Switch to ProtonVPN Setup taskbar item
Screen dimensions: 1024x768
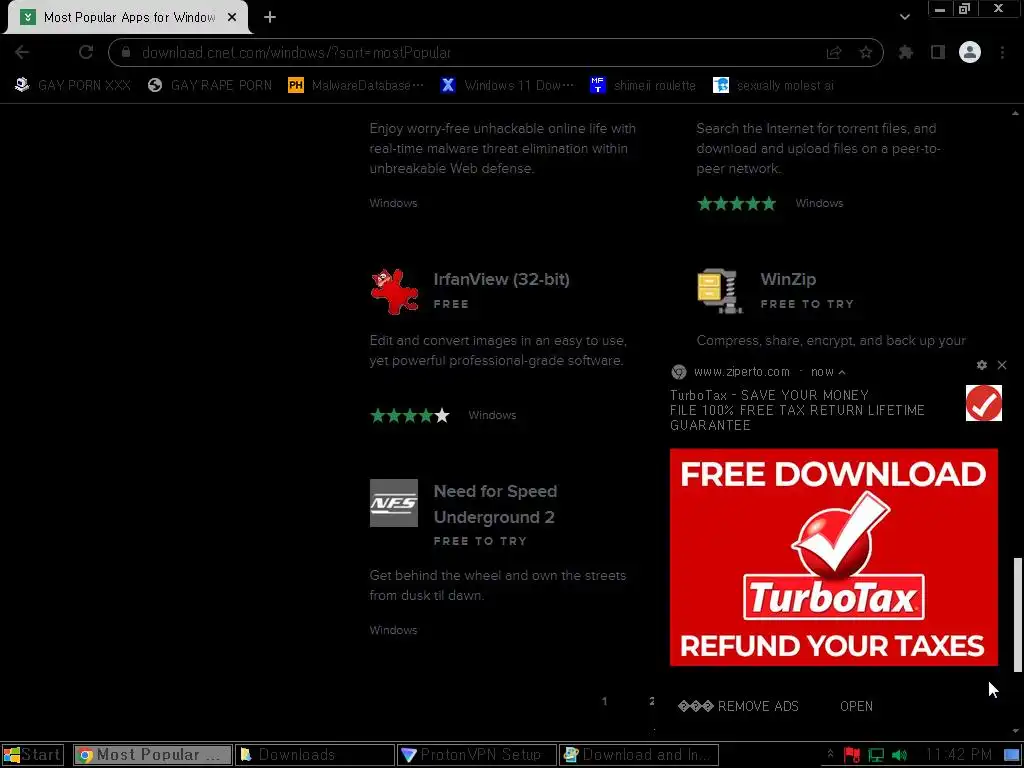click(477, 755)
